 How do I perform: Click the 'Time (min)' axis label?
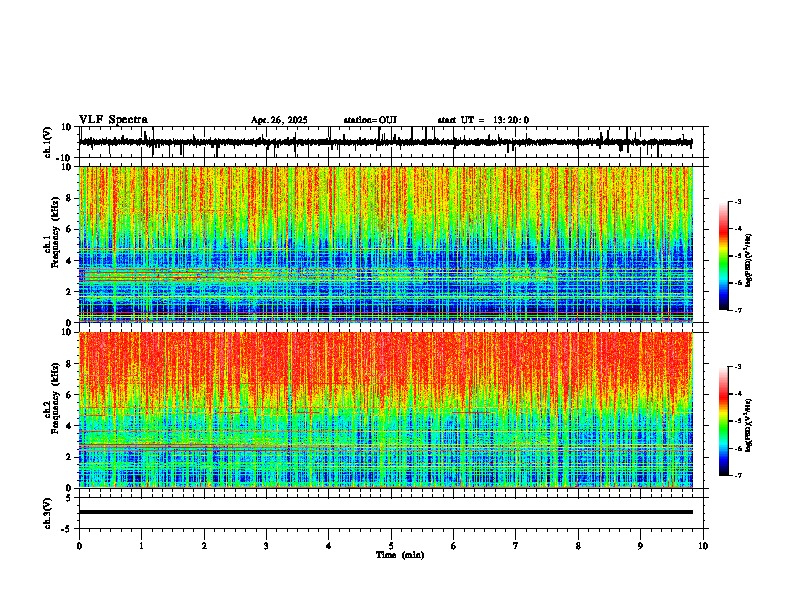coord(400,555)
